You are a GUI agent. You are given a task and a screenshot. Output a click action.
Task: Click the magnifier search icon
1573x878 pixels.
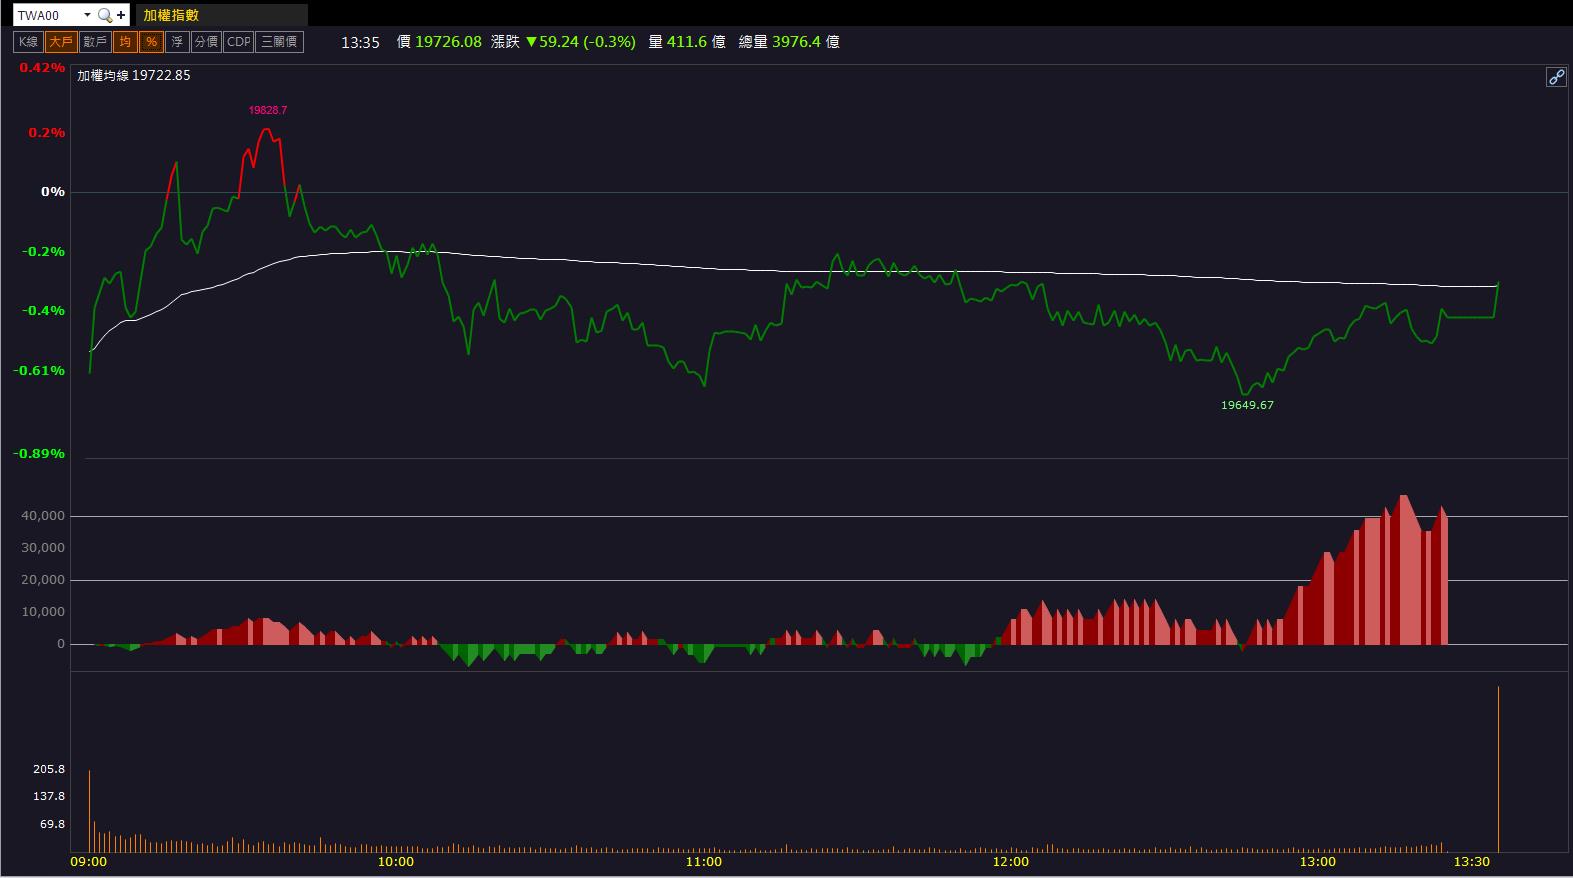click(x=104, y=16)
